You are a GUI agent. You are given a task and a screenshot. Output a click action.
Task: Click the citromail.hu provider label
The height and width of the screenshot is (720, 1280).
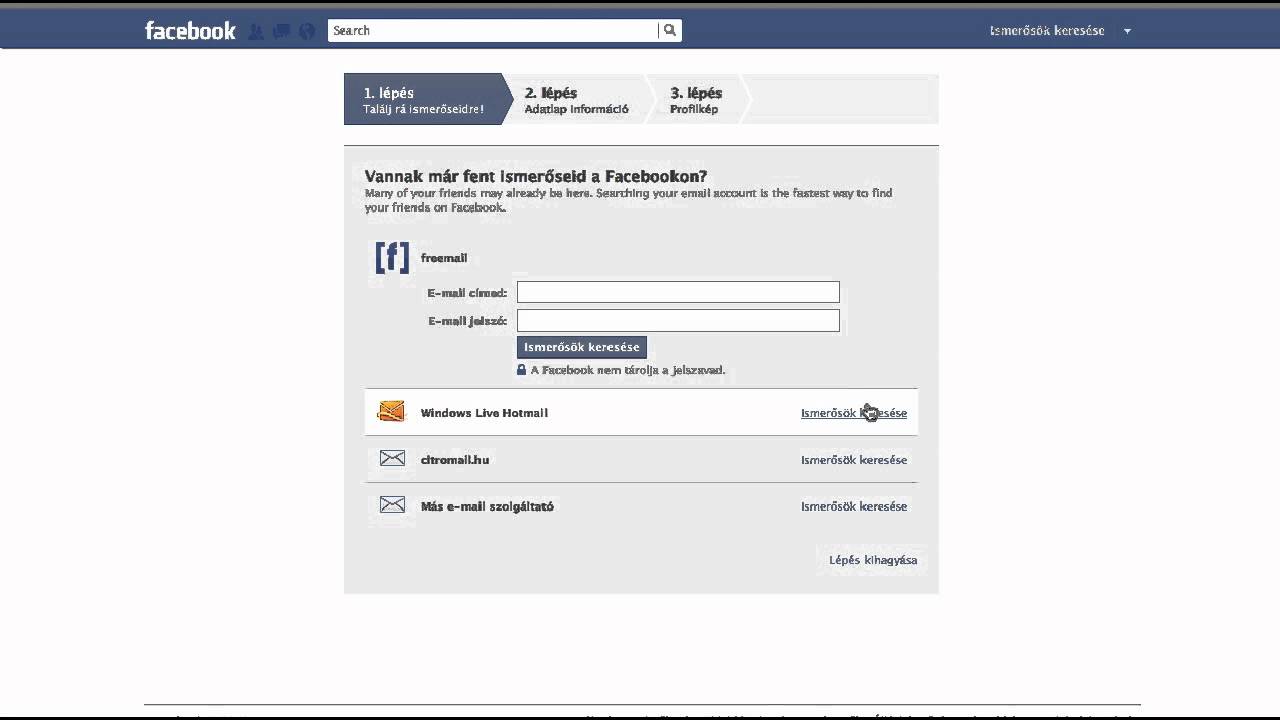[455, 460]
